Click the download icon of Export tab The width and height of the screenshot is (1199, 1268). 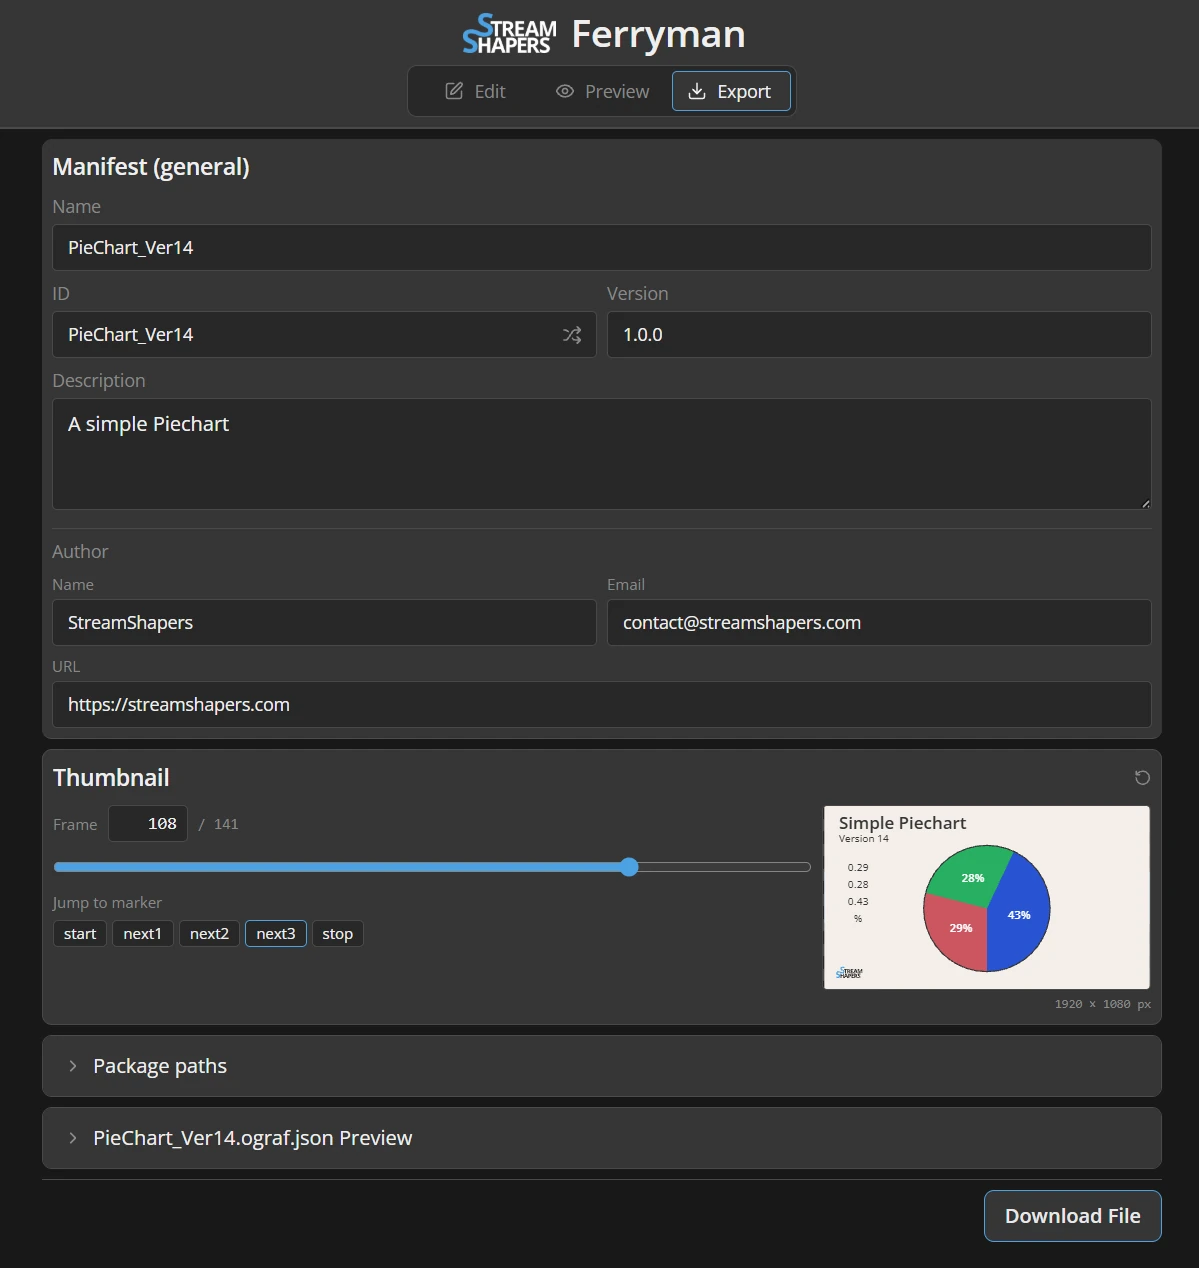pos(697,91)
